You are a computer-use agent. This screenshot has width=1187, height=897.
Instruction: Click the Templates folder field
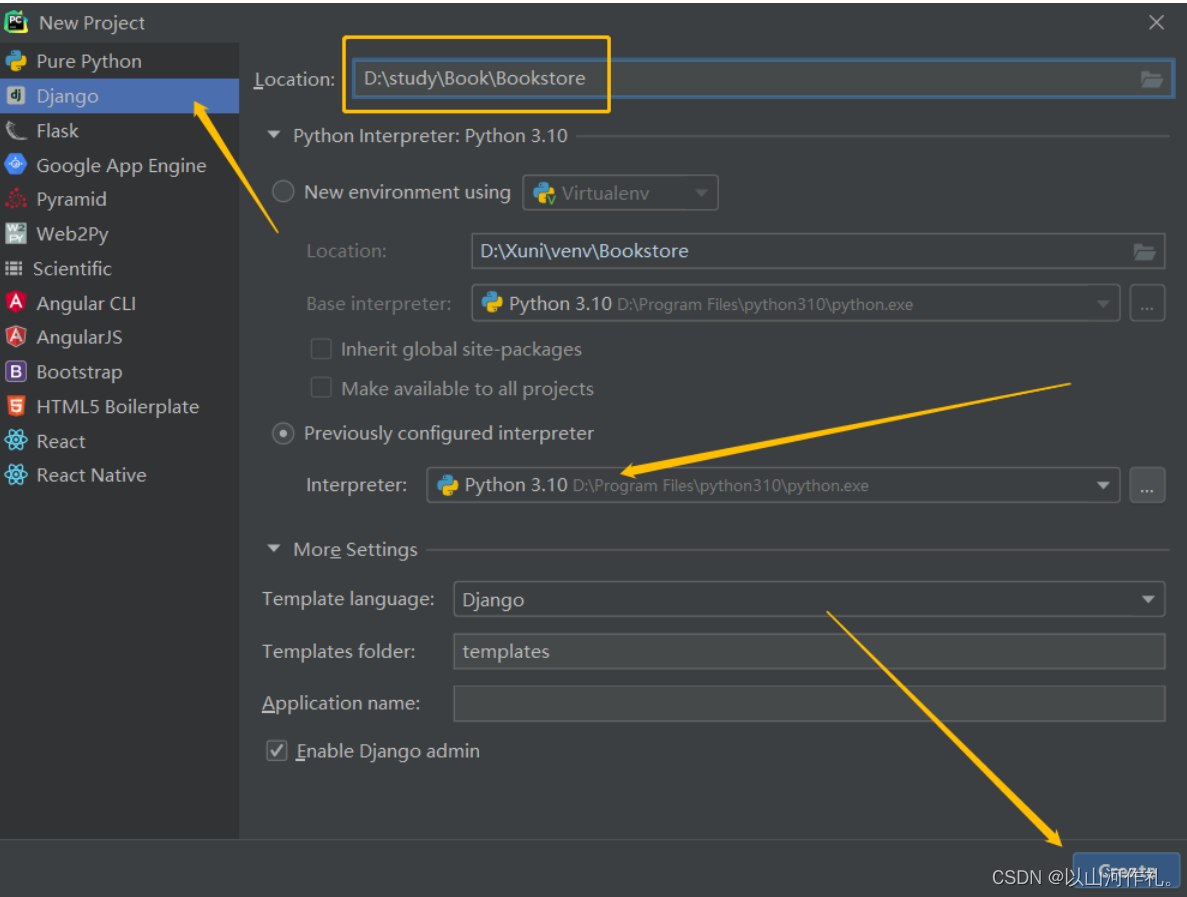pyautogui.click(x=808, y=652)
